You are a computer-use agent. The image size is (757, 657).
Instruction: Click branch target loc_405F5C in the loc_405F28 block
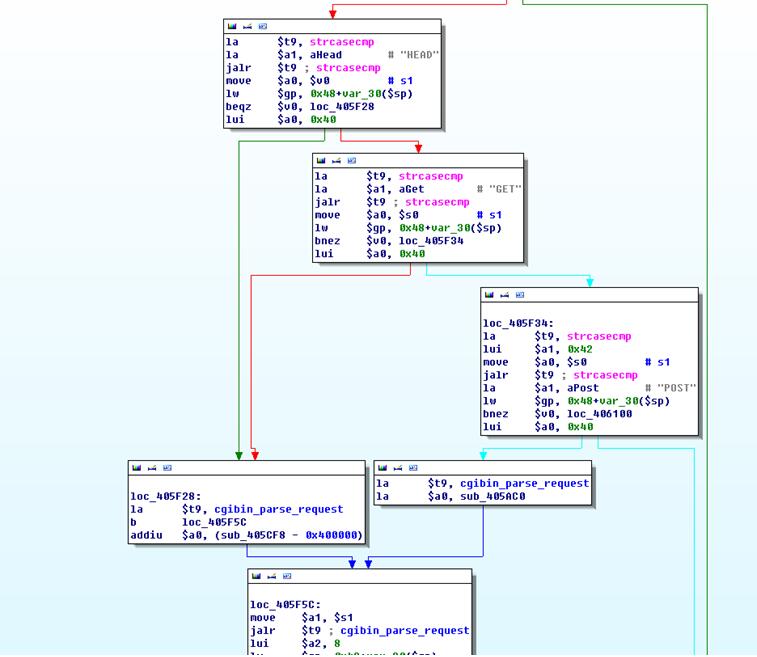[214, 522]
